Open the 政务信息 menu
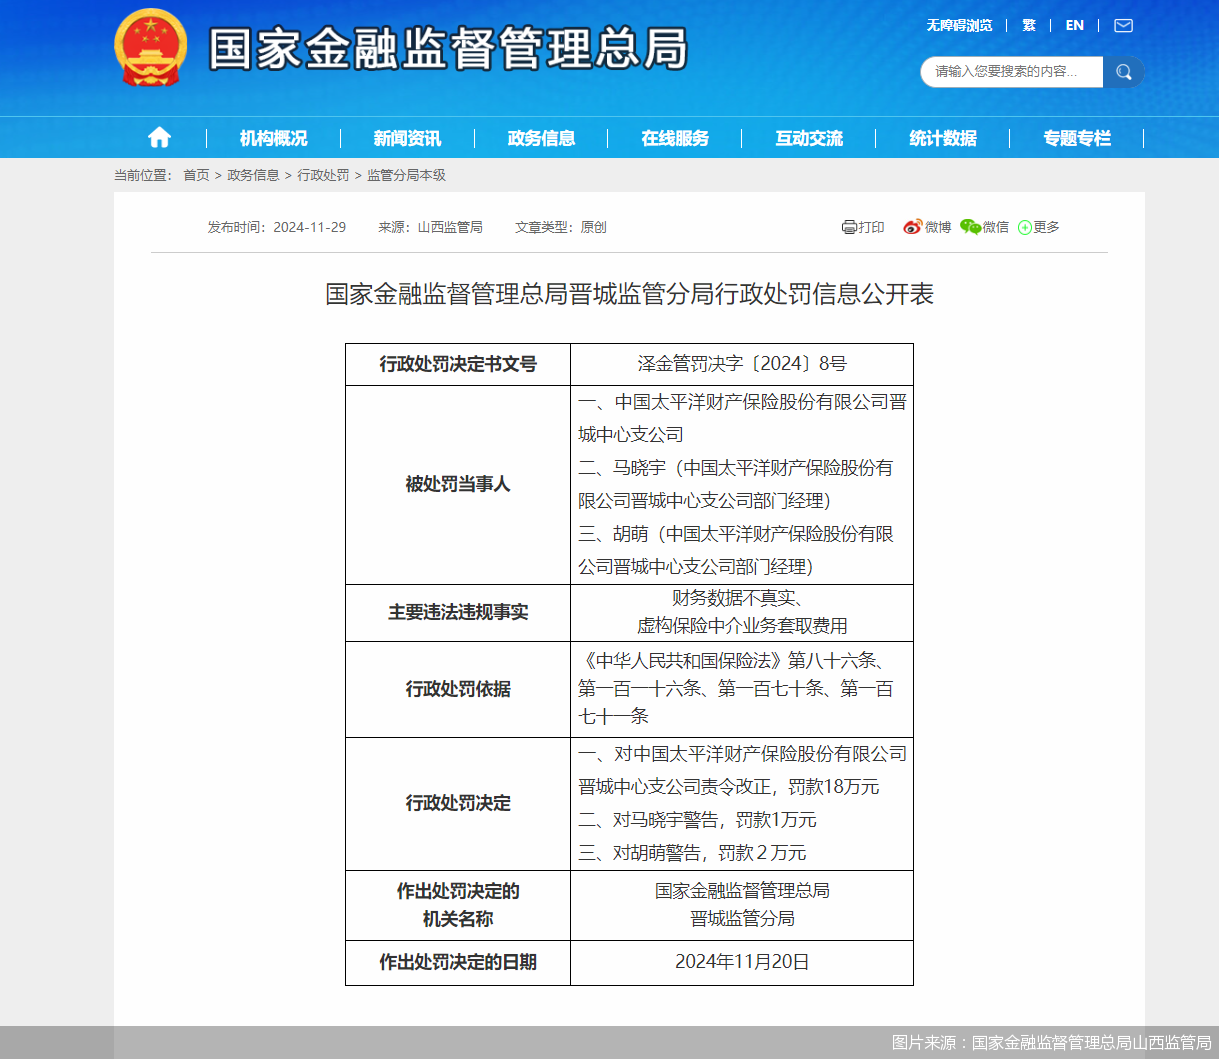Viewport: 1219px width, 1059px height. coord(541,138)
